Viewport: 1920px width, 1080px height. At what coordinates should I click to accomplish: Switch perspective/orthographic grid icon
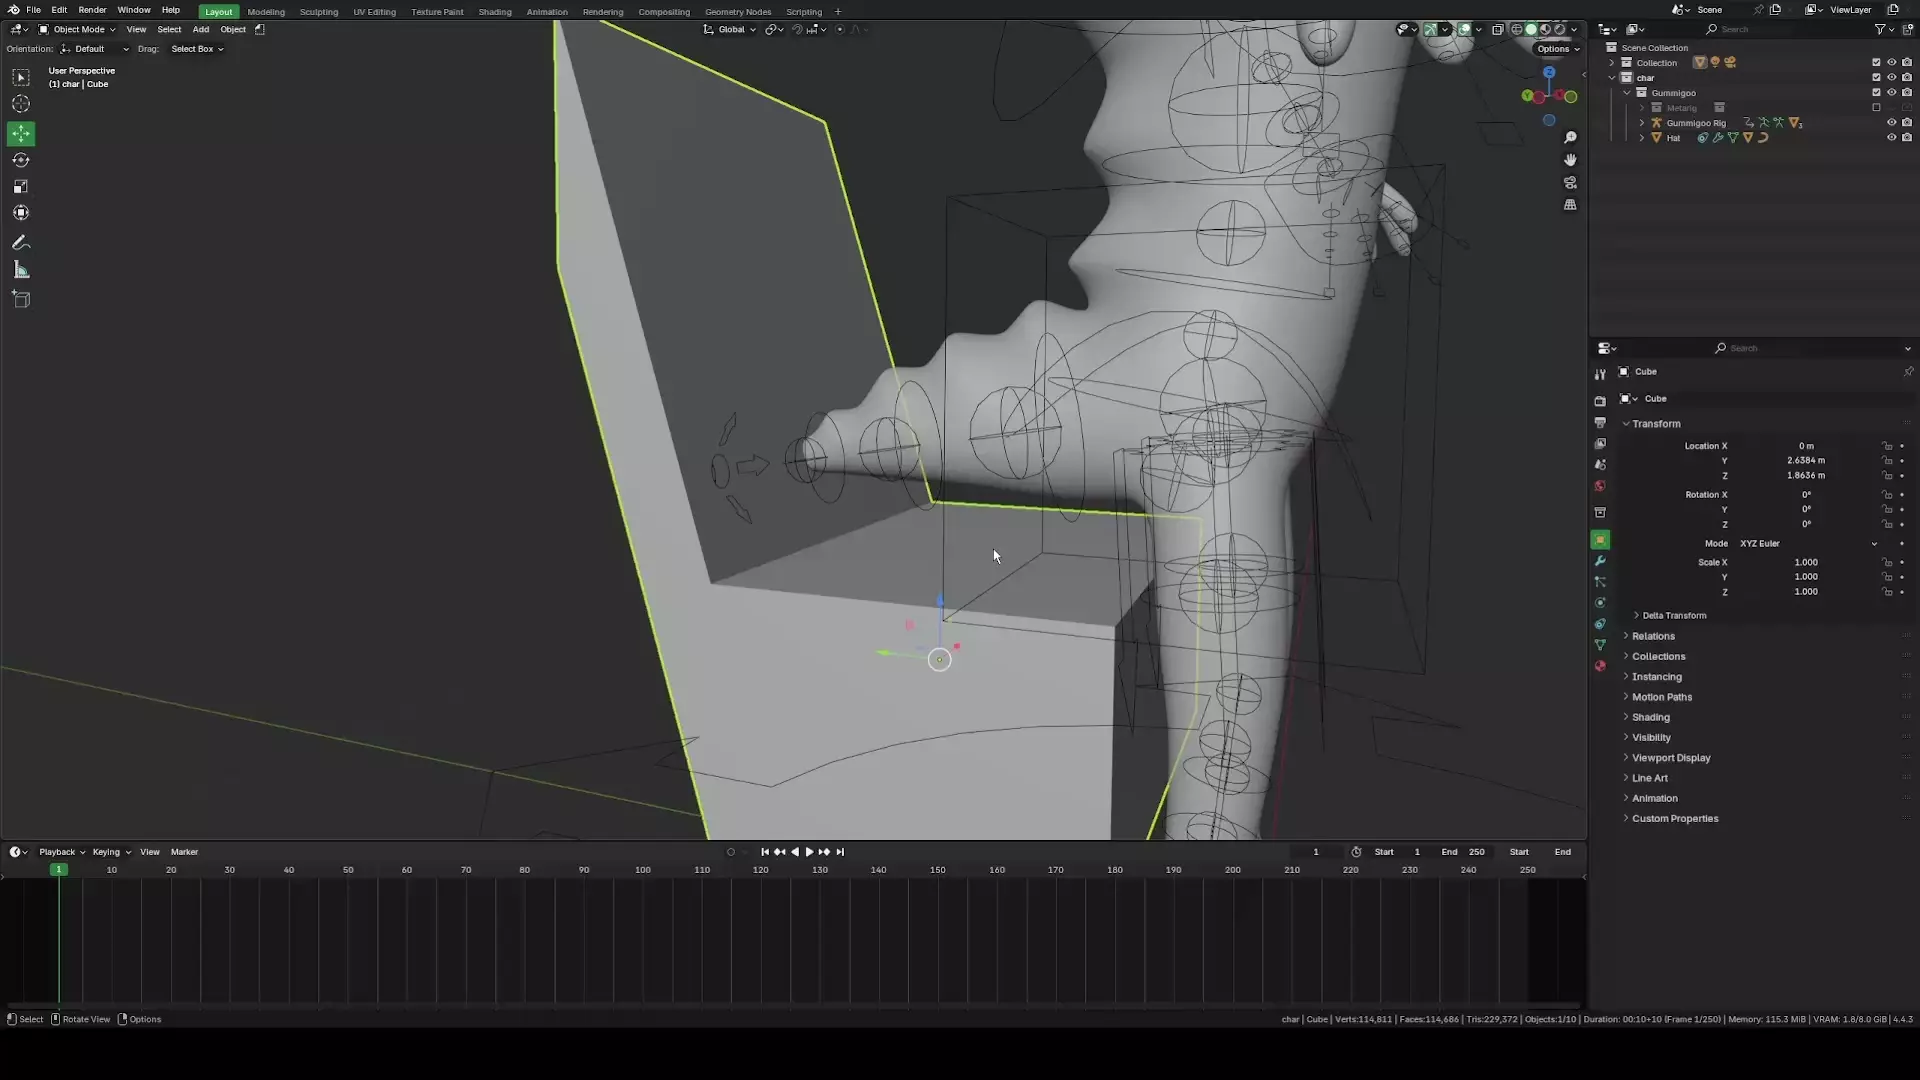point(1570,204)
